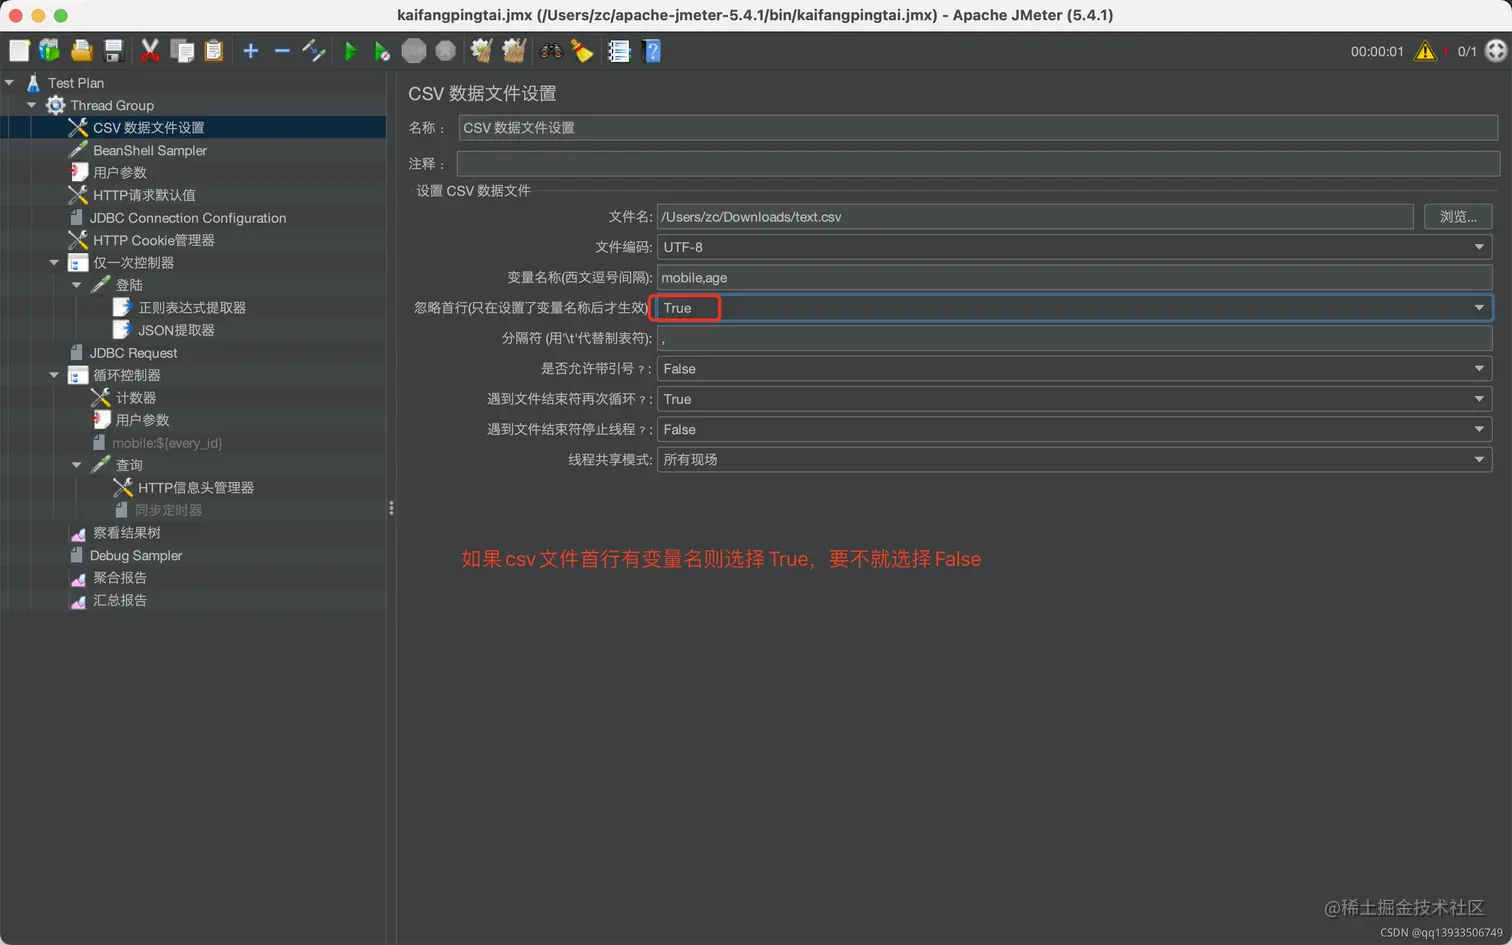The image size is (1512, 945).
Task: Click the New test plan icon
Action: pos(19,50)
